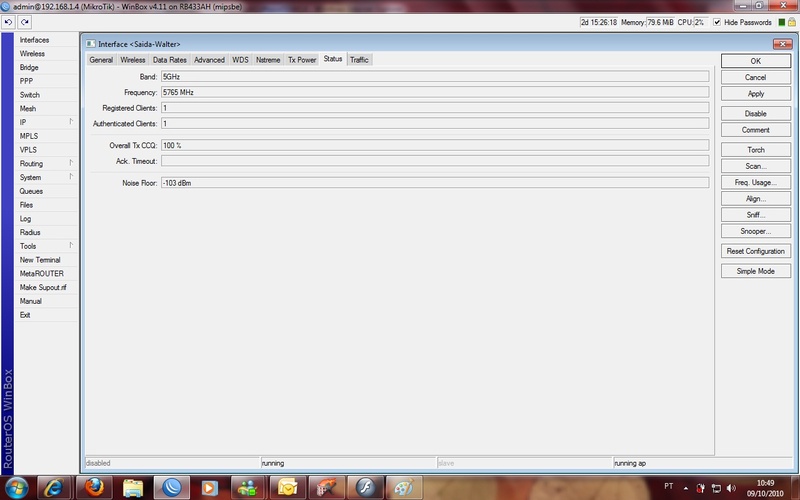The width and height of the screenshot is (800, 500).
Task: Click the Align... button
Action: tap(756, 199)
